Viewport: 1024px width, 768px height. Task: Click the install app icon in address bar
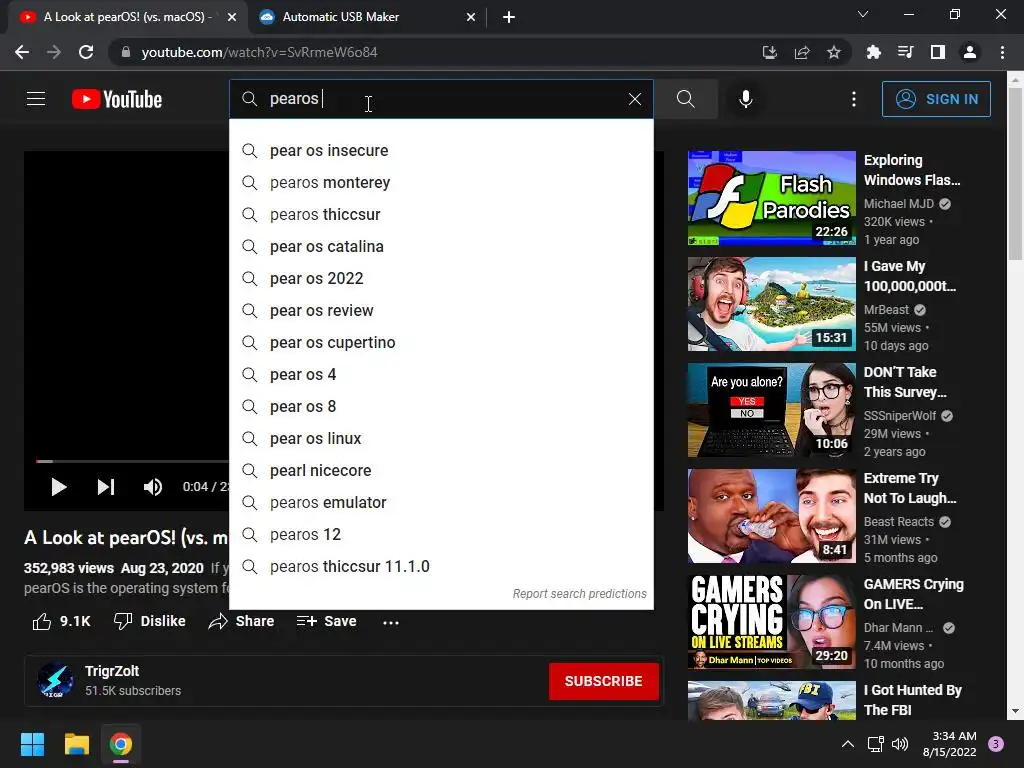click(x=770, y=52)
